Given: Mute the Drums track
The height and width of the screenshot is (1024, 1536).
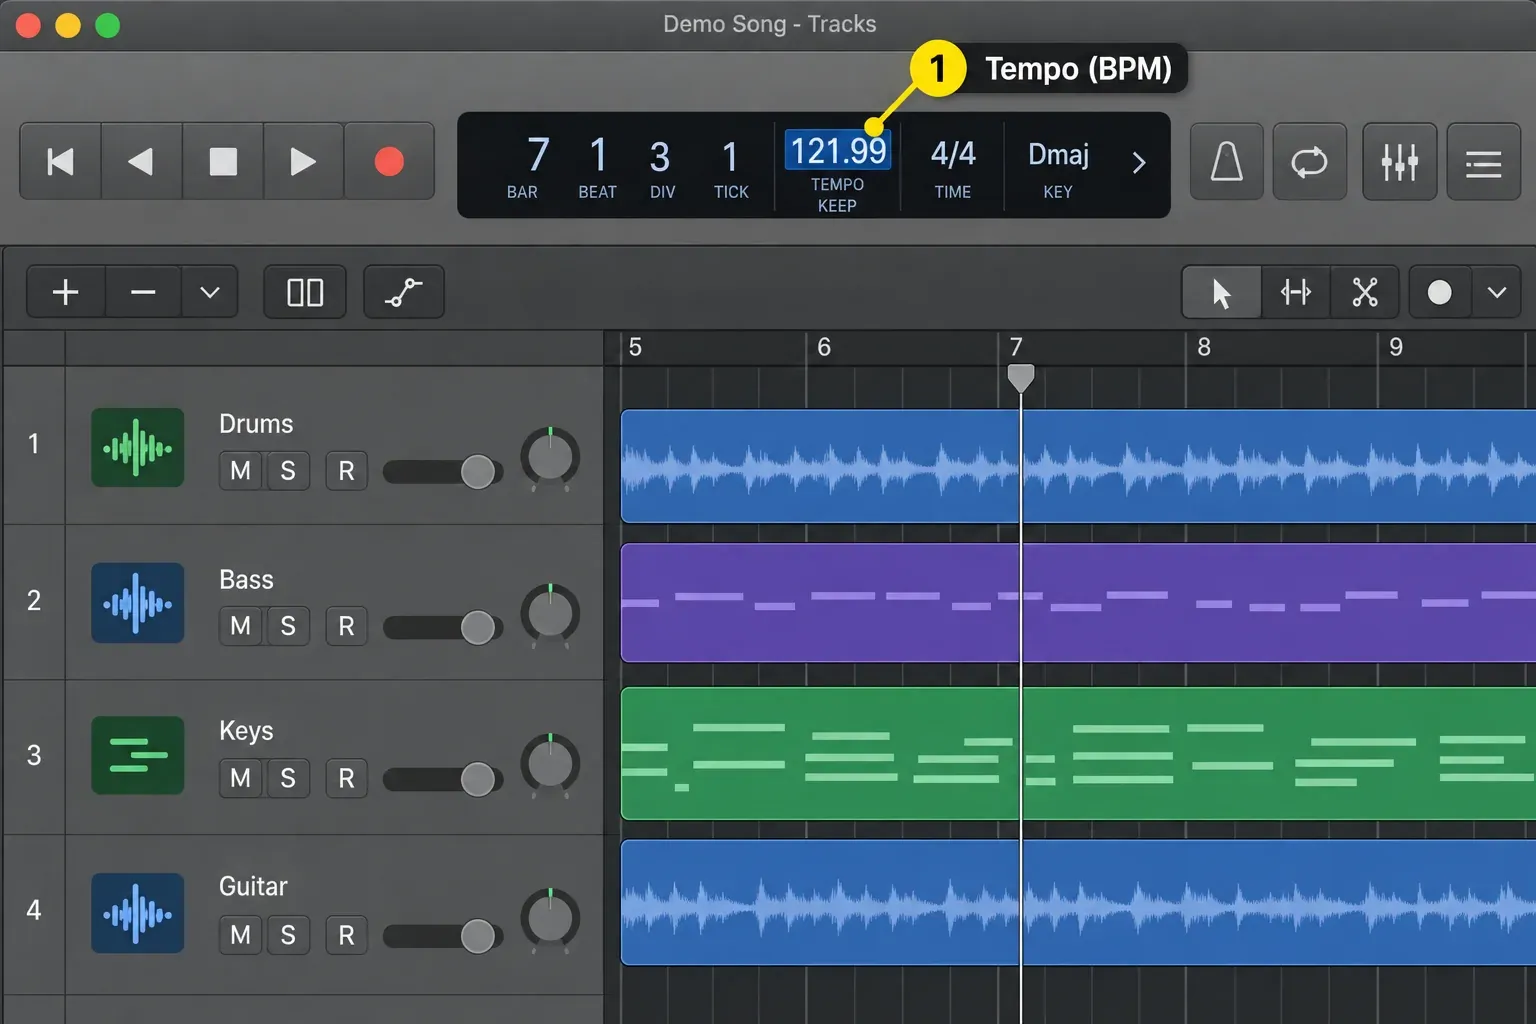Looking at the screenshot, I should (x=240, y=471).
